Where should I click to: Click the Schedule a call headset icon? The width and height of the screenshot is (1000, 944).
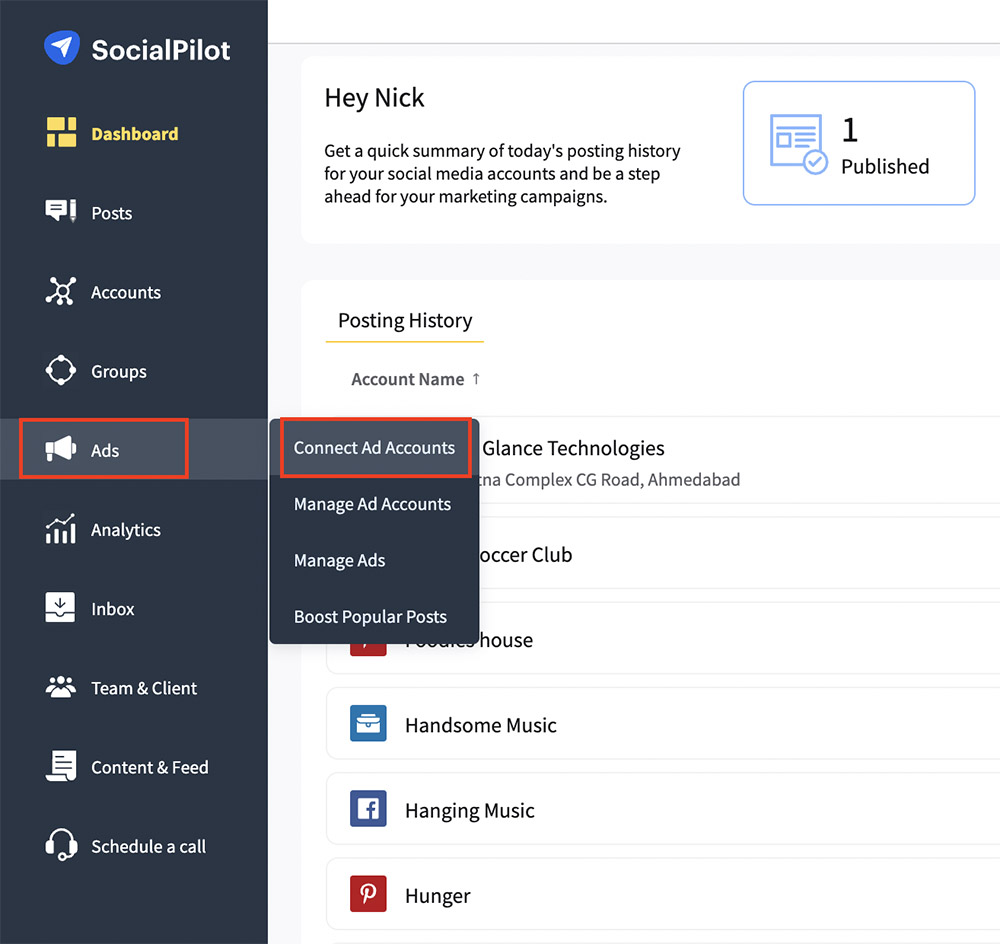click(61, 844)
